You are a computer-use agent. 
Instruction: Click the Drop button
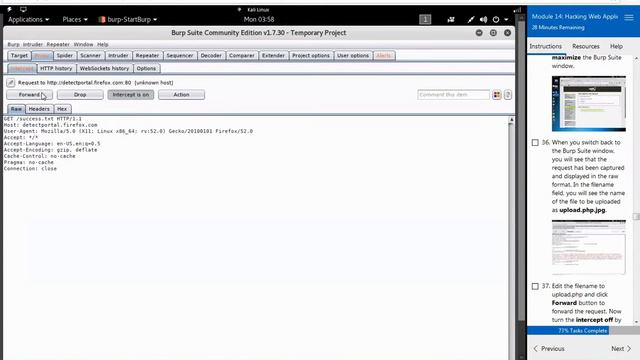point(80,95)
